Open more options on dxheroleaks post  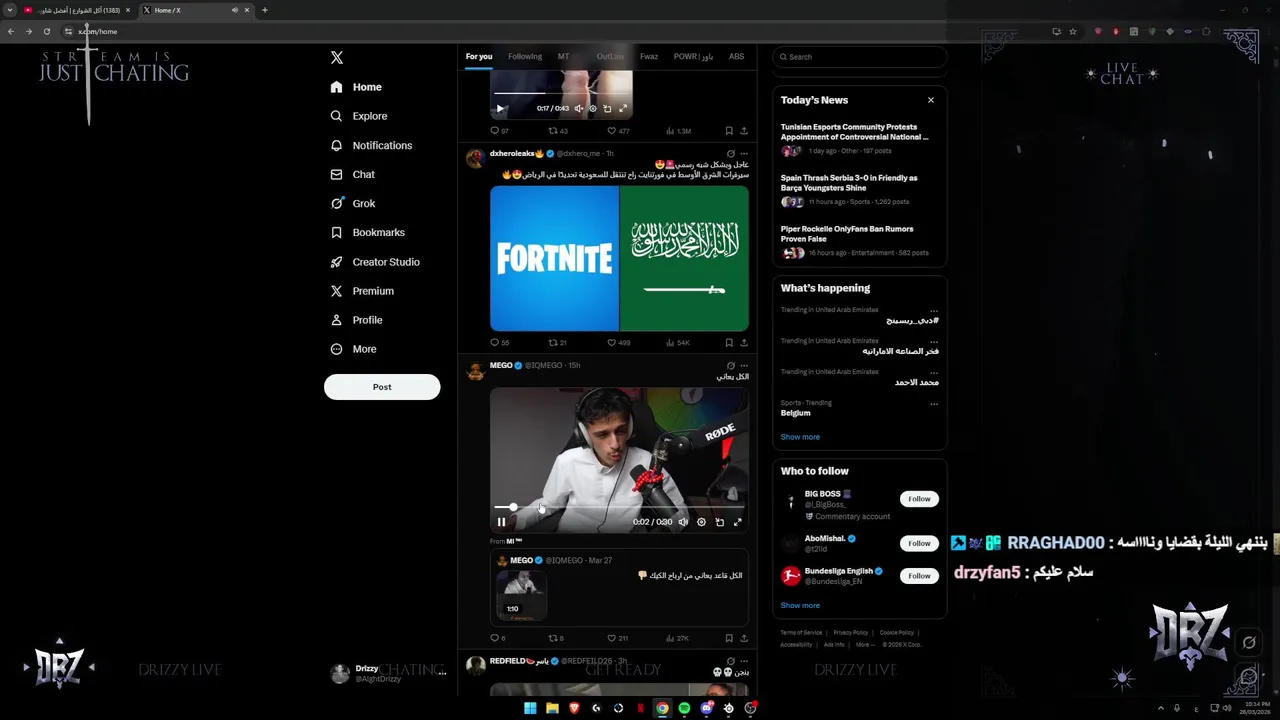743,154
